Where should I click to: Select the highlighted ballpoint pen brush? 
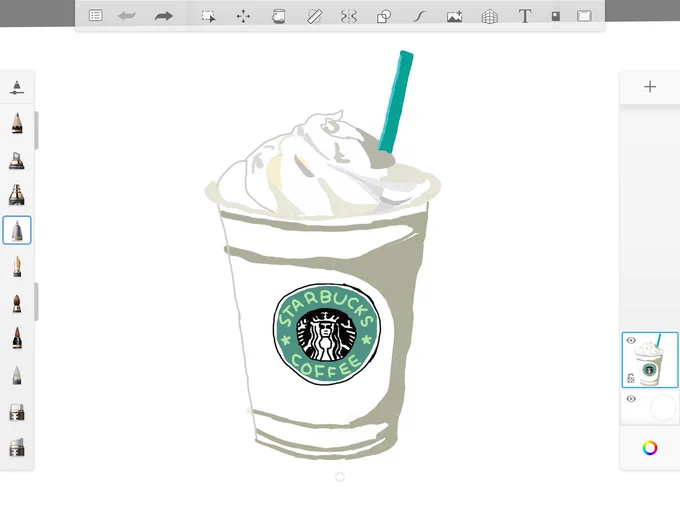(x=16, y=230)
